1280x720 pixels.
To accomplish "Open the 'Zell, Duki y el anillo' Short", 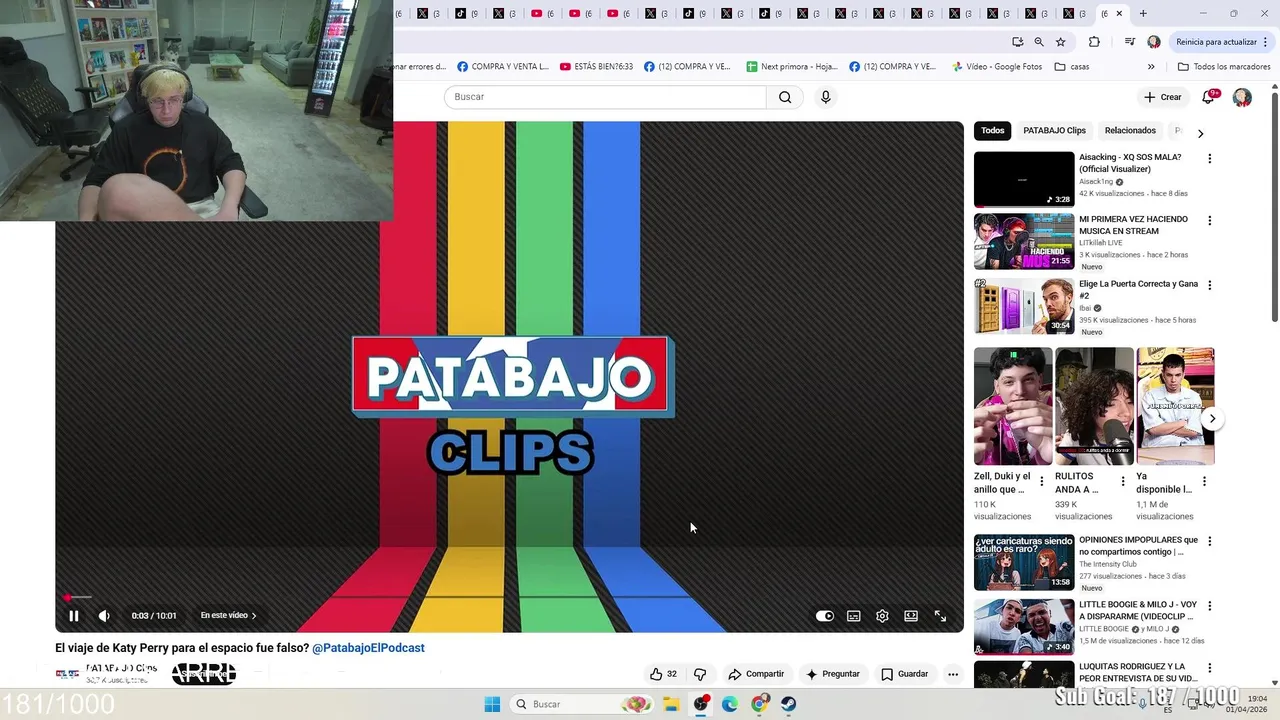I will (x=1013, y=406).
